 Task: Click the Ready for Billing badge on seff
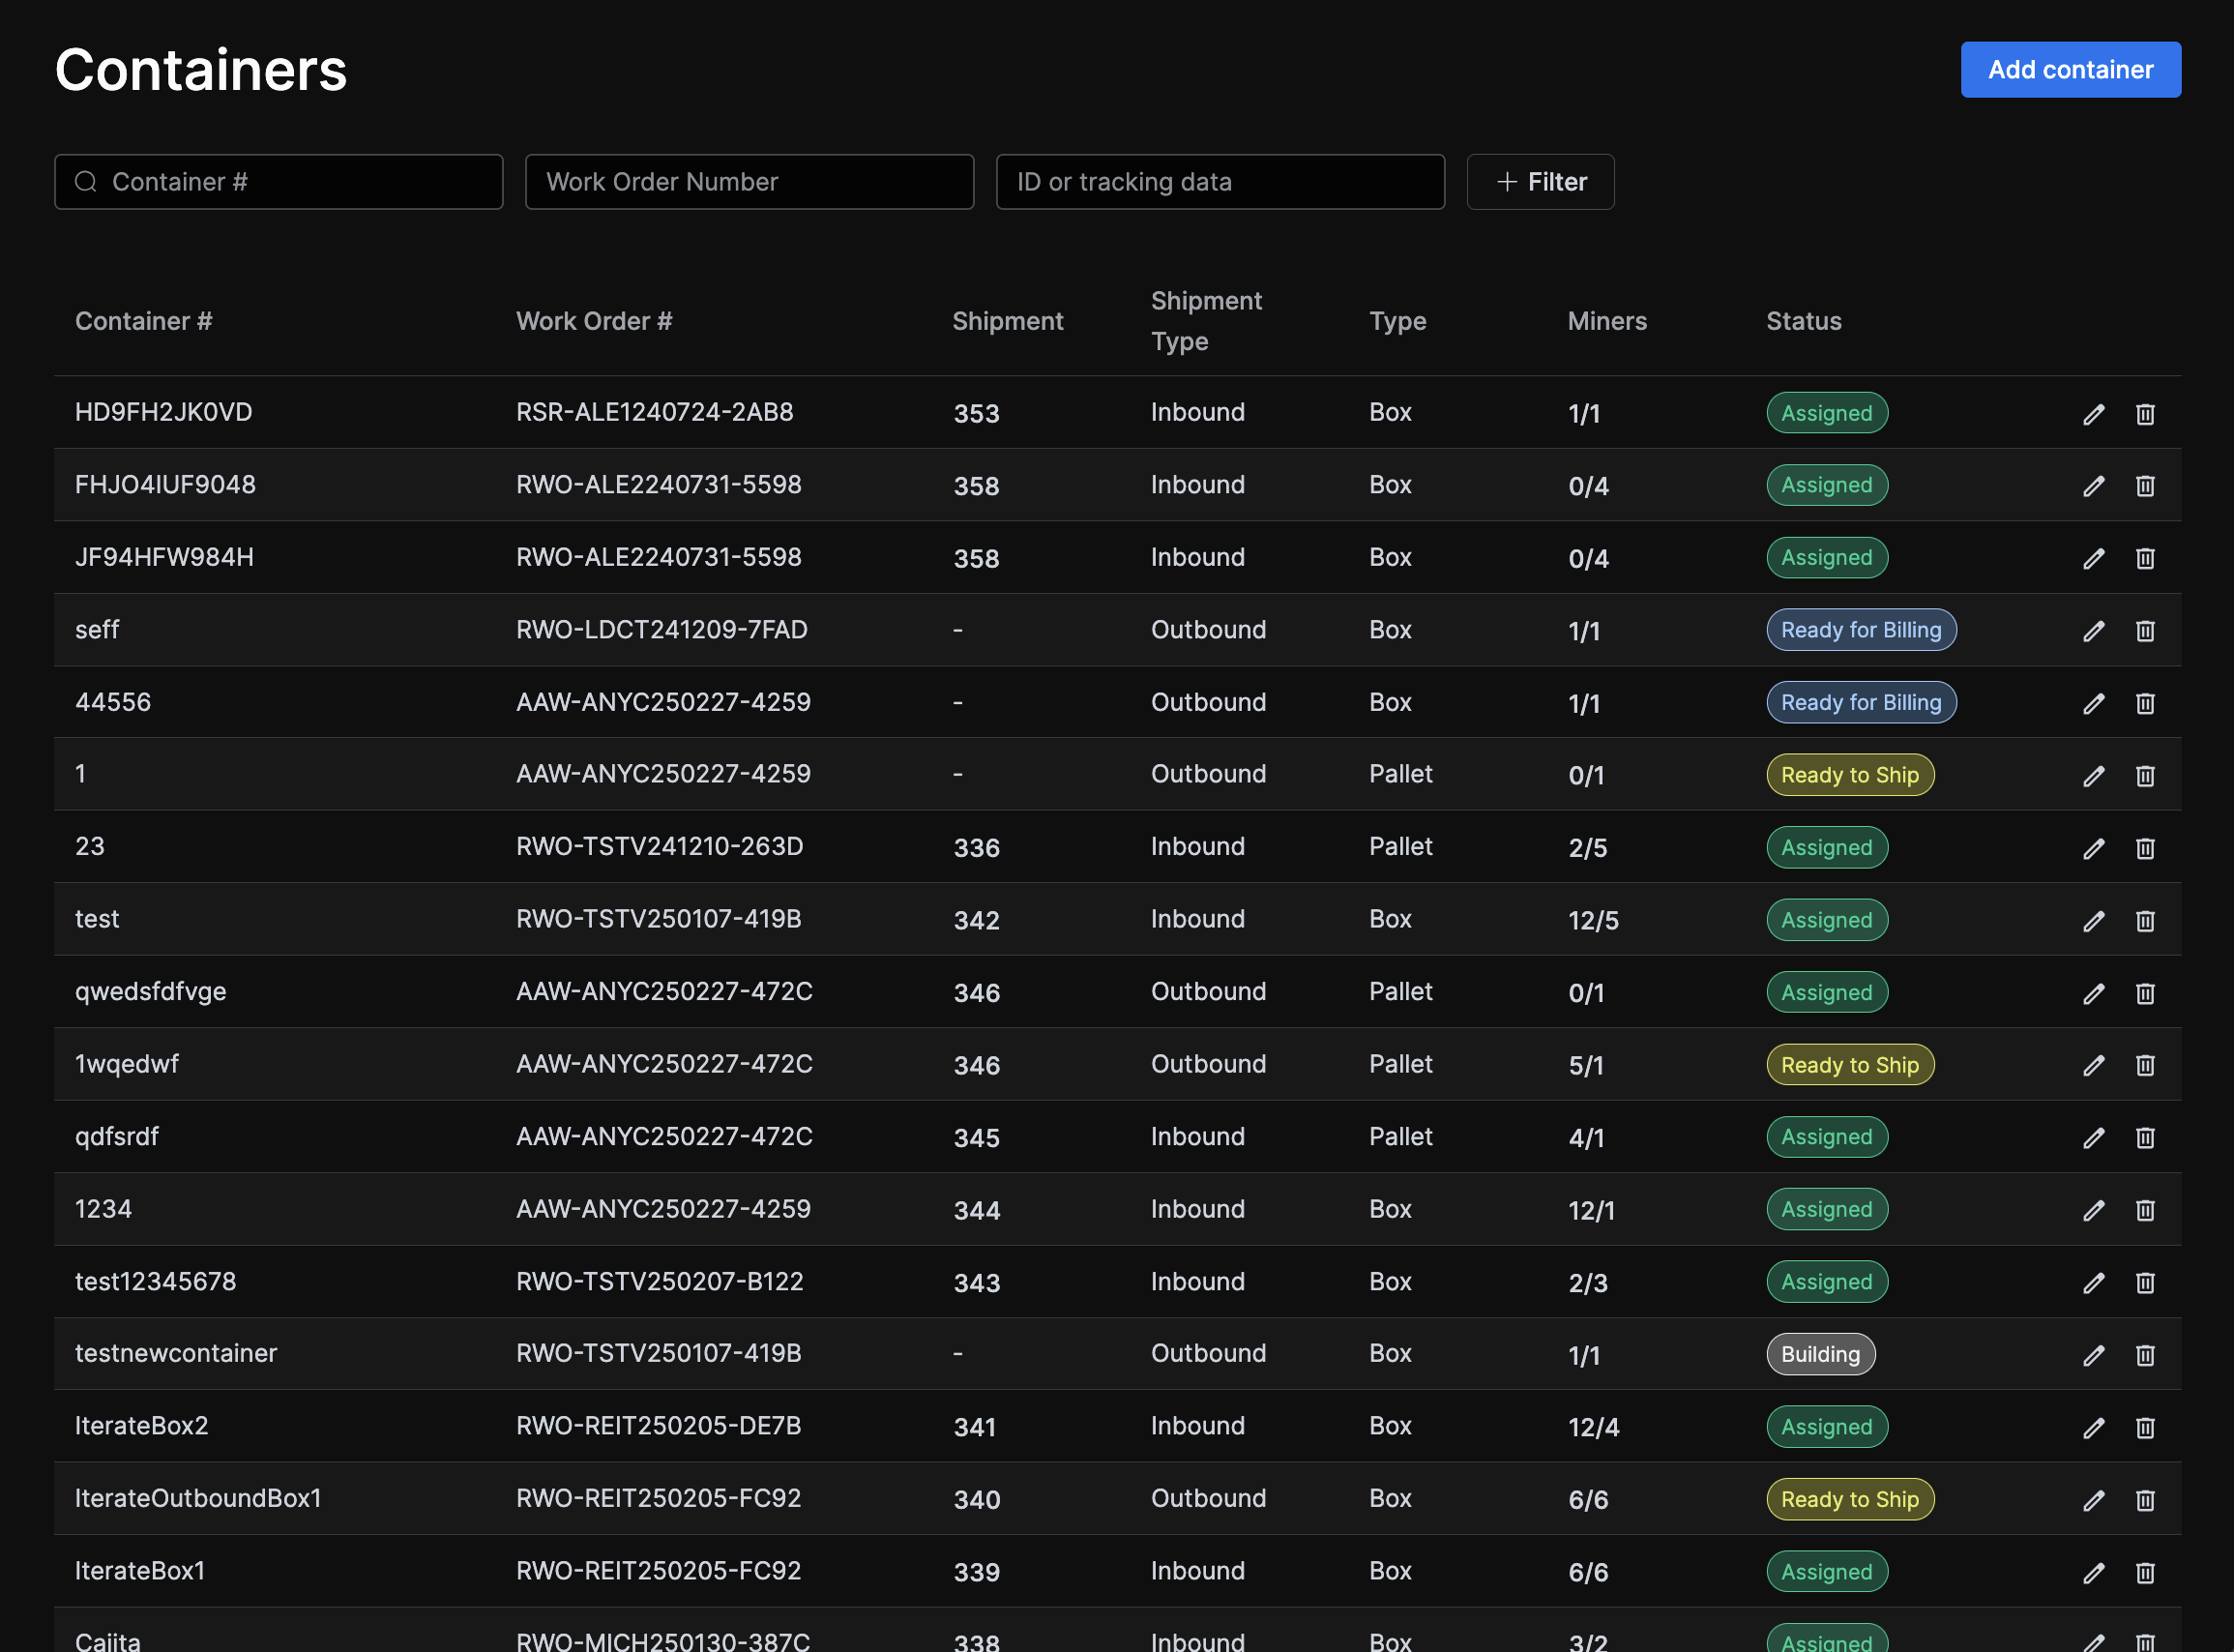pos(1861,630)
